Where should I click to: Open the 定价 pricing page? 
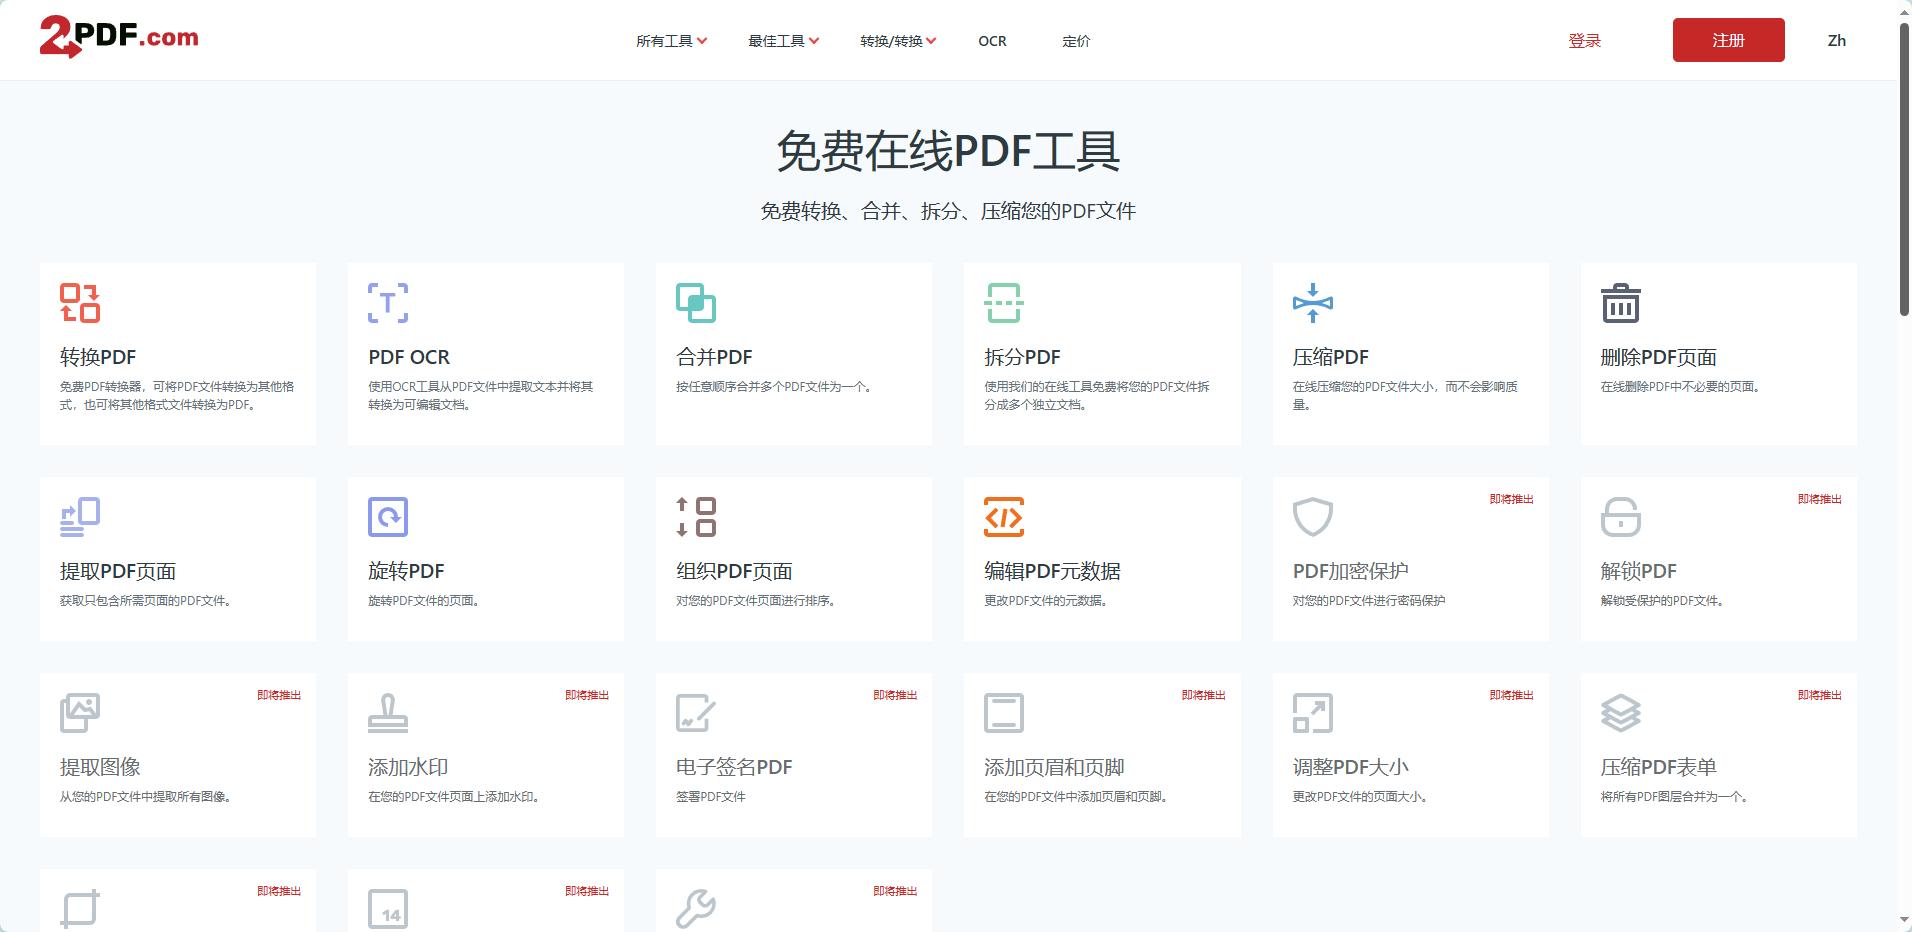[1076, 41]
